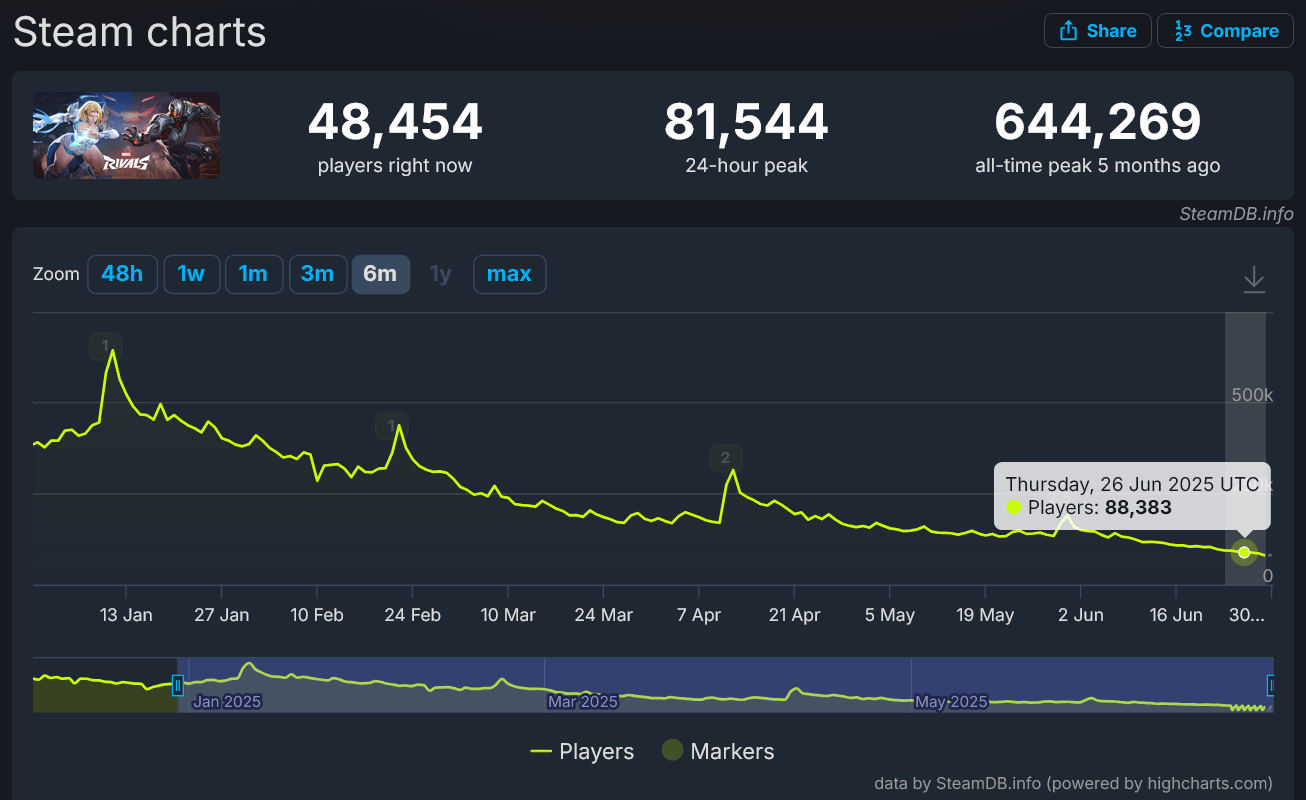Toggle the Players series in legend
This screenshot has width=1306, height=800.
[582, 751]
